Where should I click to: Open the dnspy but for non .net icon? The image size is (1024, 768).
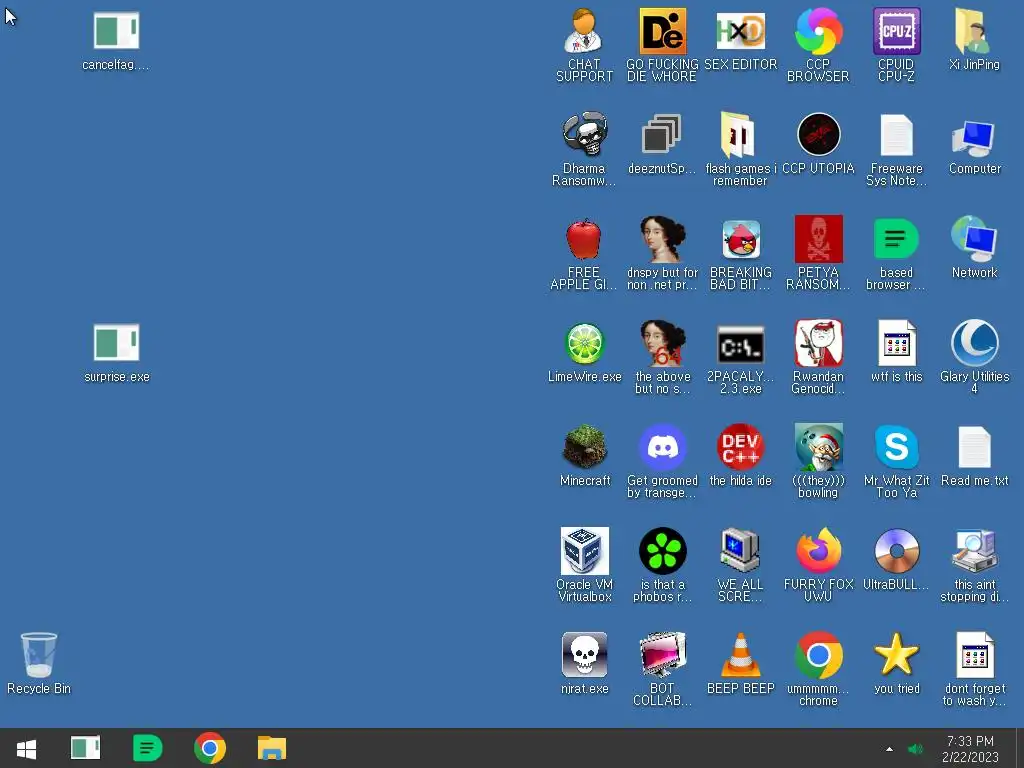(x=662, y=239)
